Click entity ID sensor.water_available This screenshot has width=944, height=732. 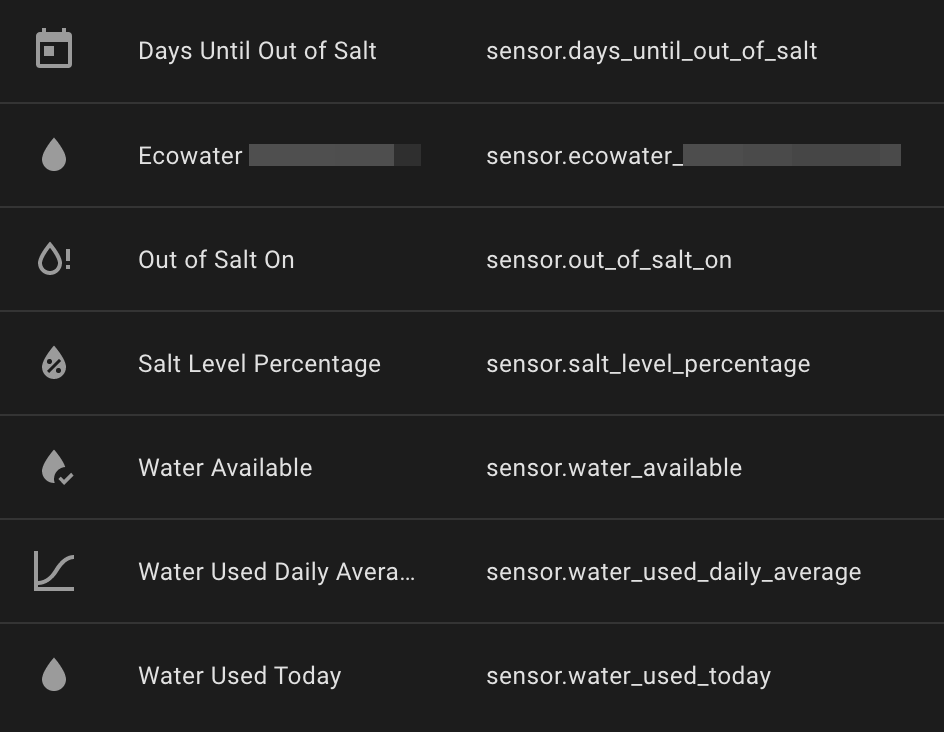point(613,468)
